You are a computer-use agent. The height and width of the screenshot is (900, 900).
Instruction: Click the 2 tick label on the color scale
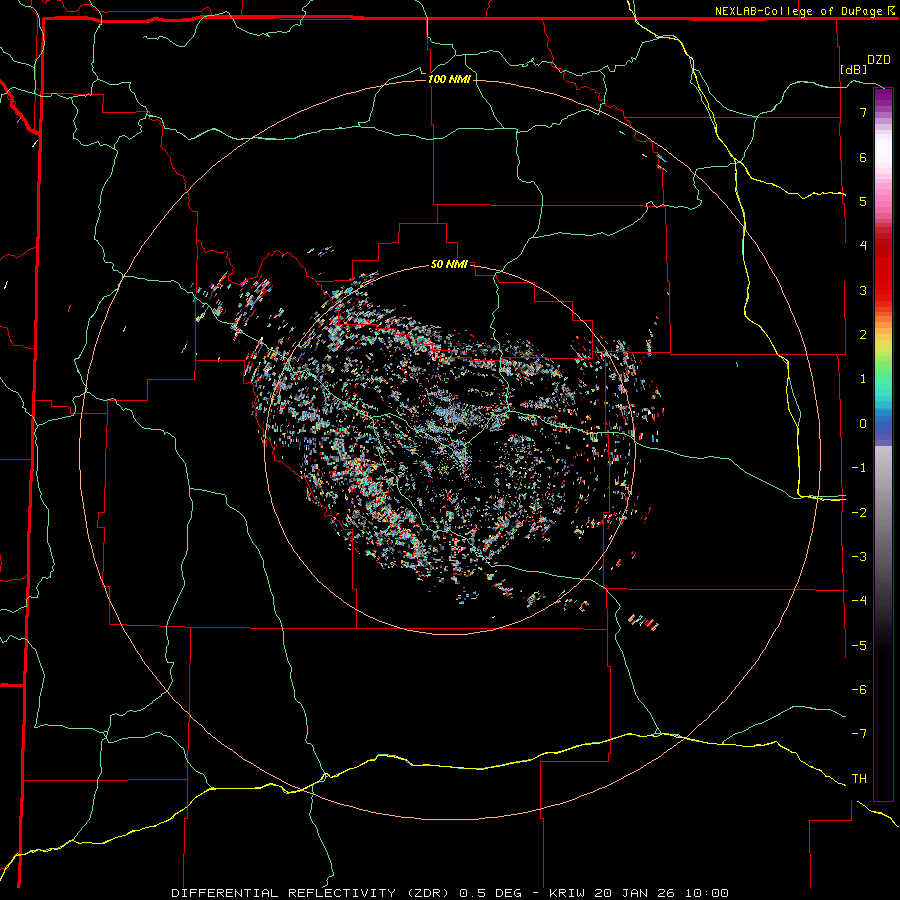tap(863, 335)
